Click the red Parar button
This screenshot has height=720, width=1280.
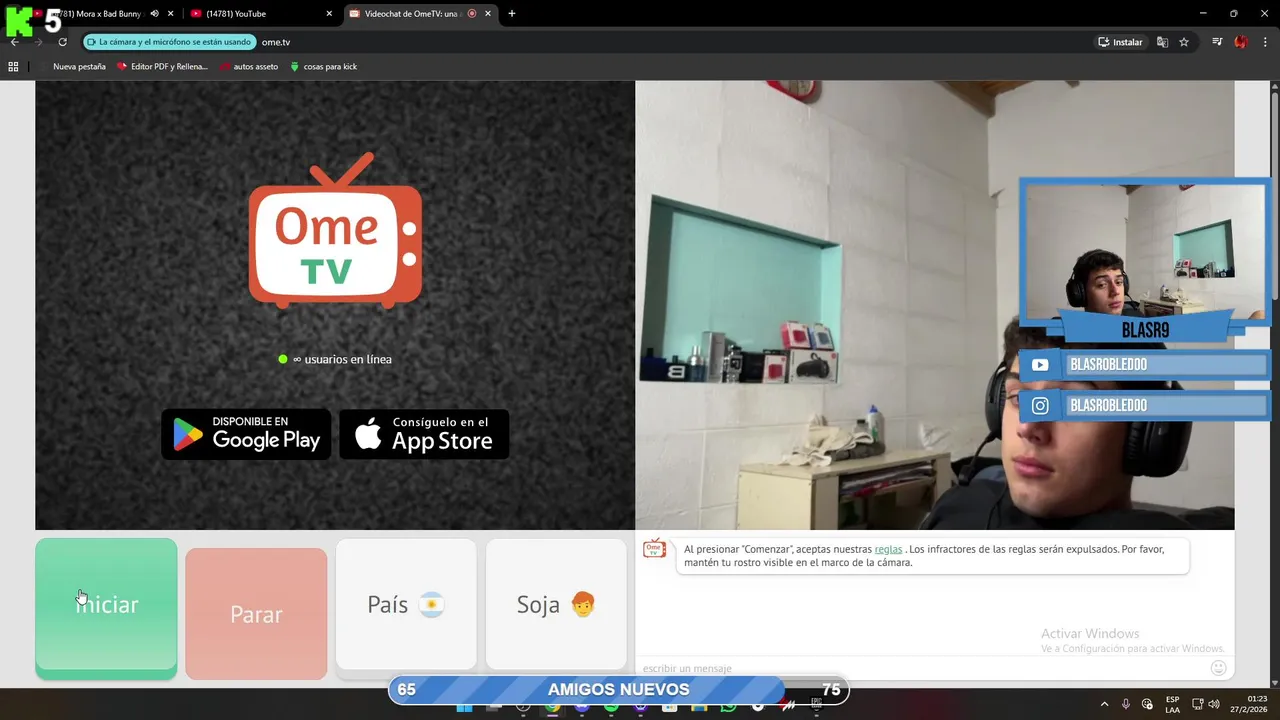tap(256, 613)
